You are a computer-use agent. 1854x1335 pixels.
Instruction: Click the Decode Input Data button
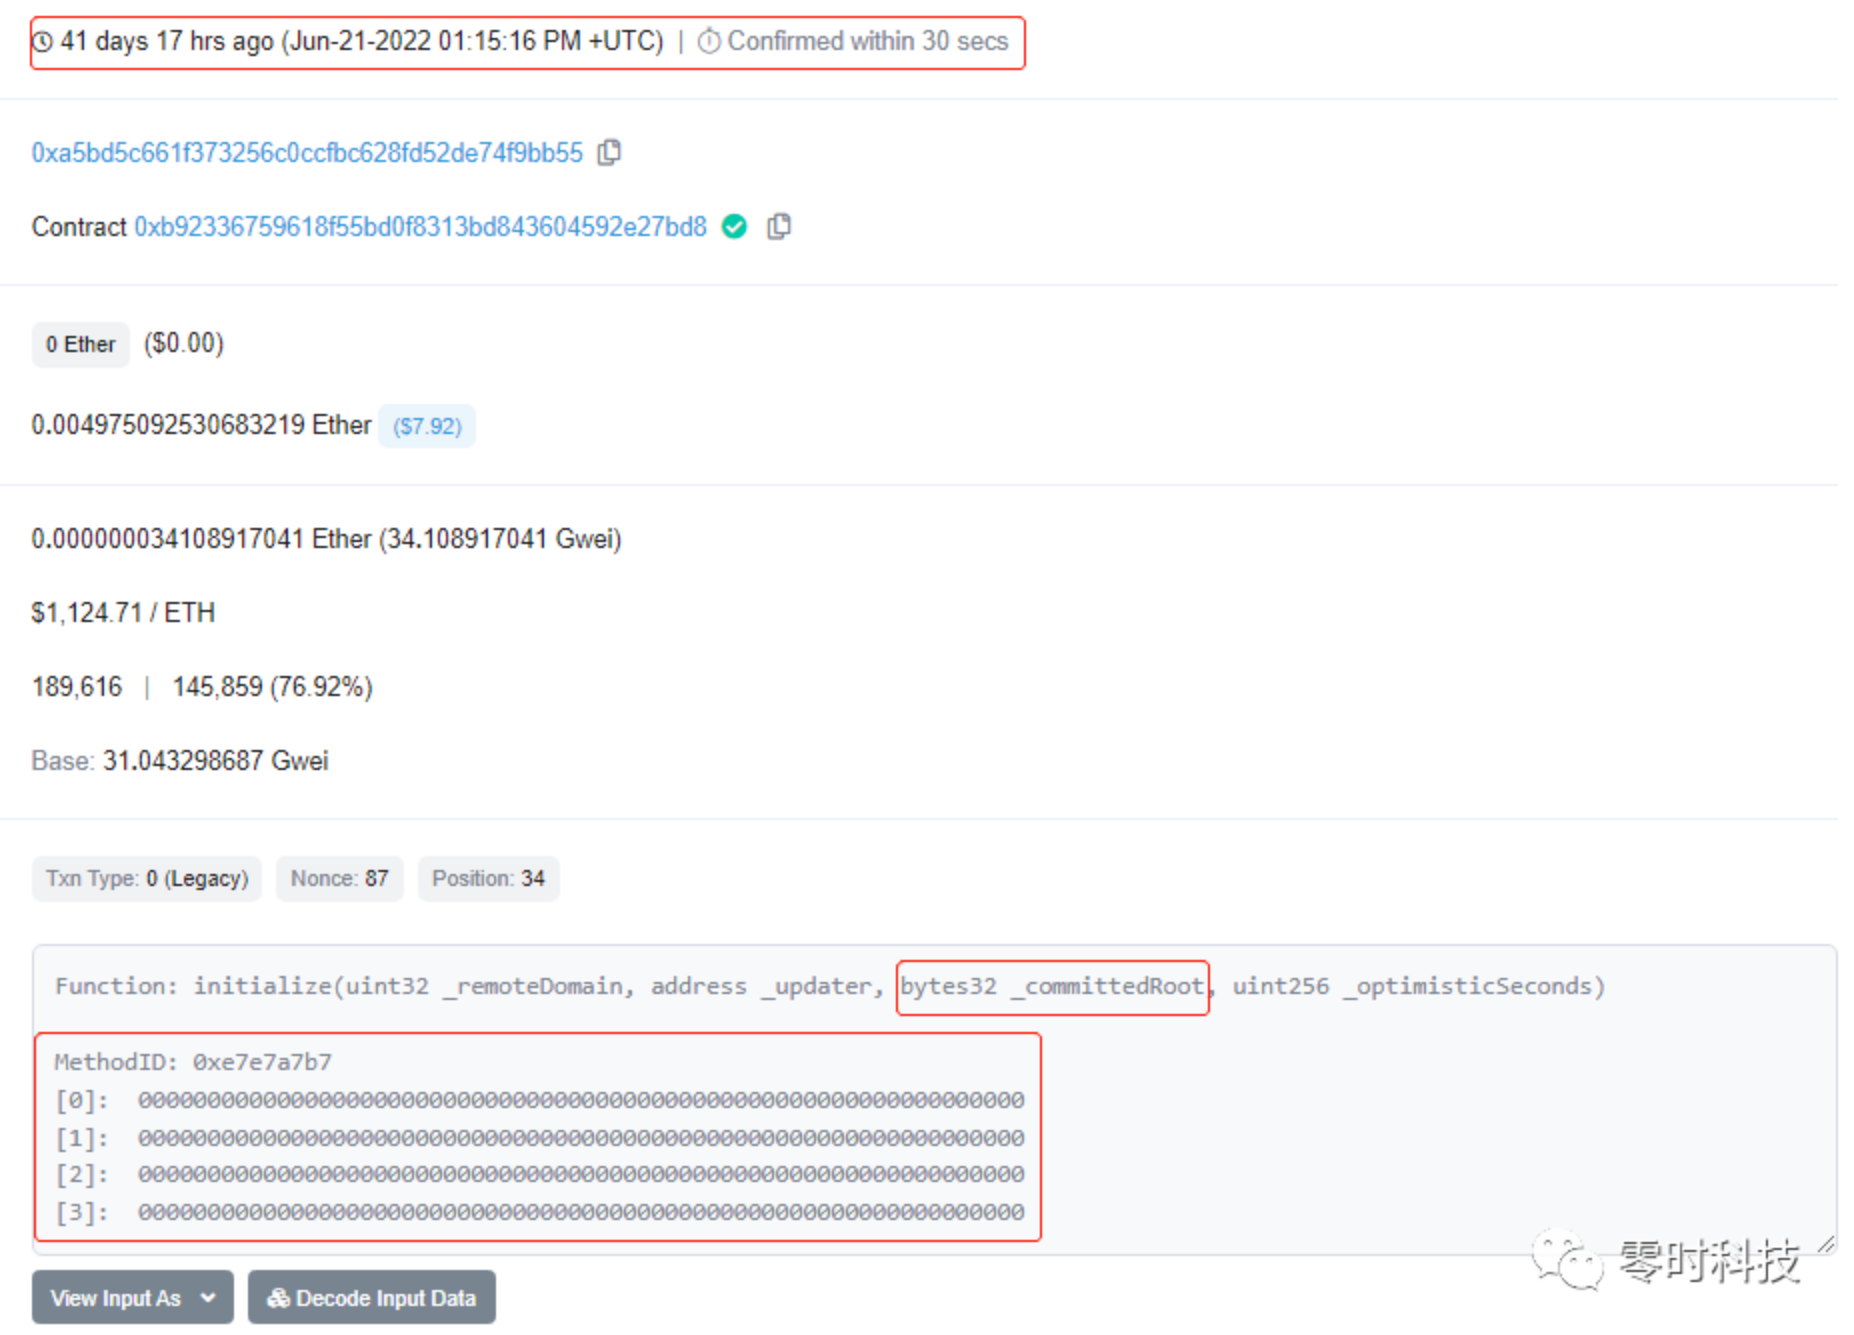372,1298
